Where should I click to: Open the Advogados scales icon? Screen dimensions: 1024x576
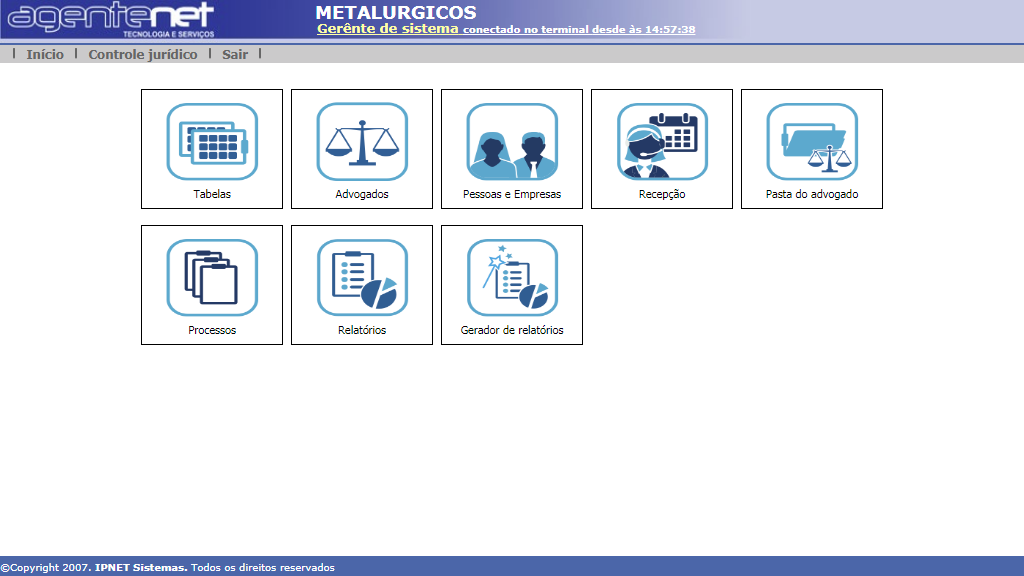click(x=362, y=142)
